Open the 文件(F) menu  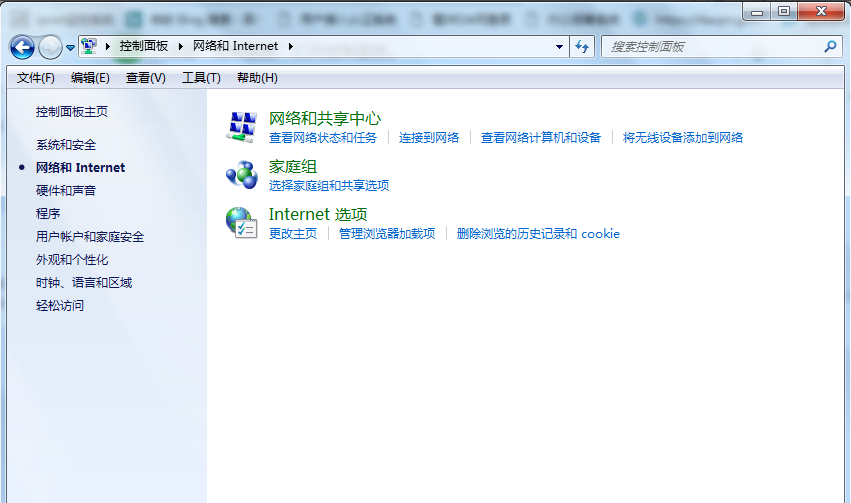36,78
